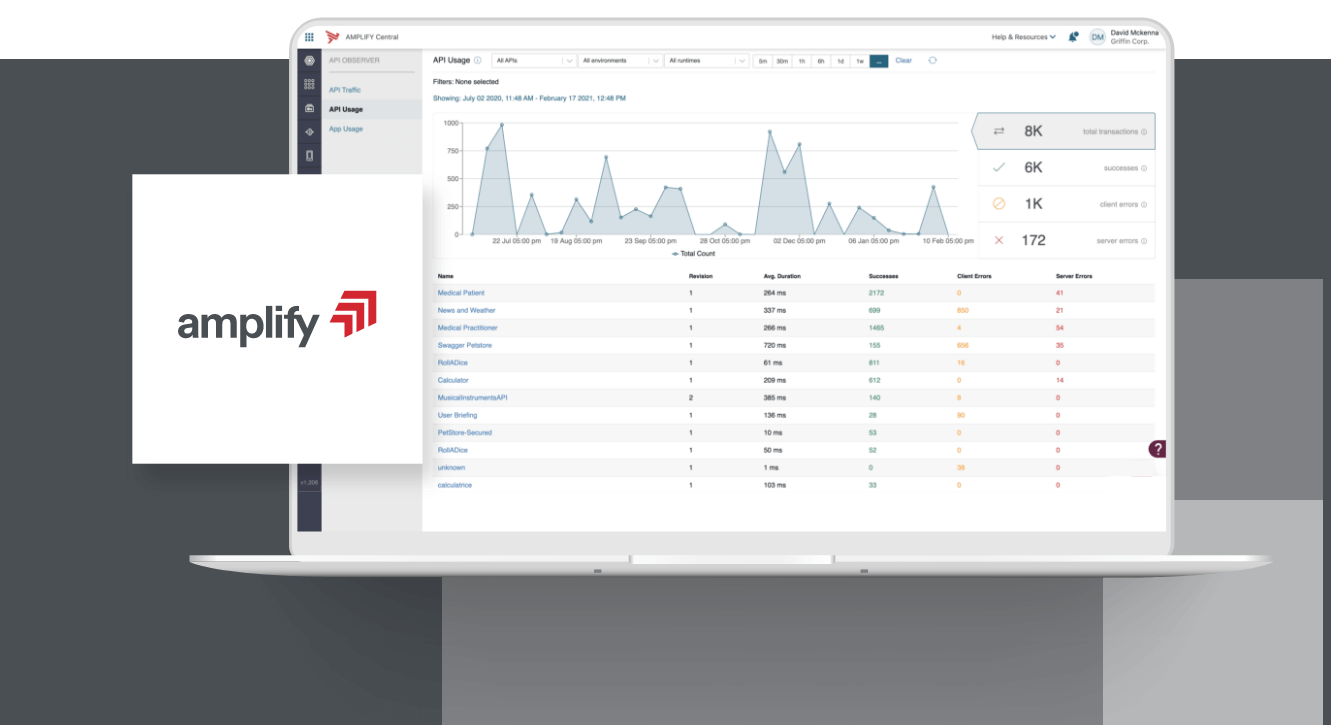Click the Amplify Central logo icon
Viewport: 1331px width, 725px height.
(x=333, y=37)
